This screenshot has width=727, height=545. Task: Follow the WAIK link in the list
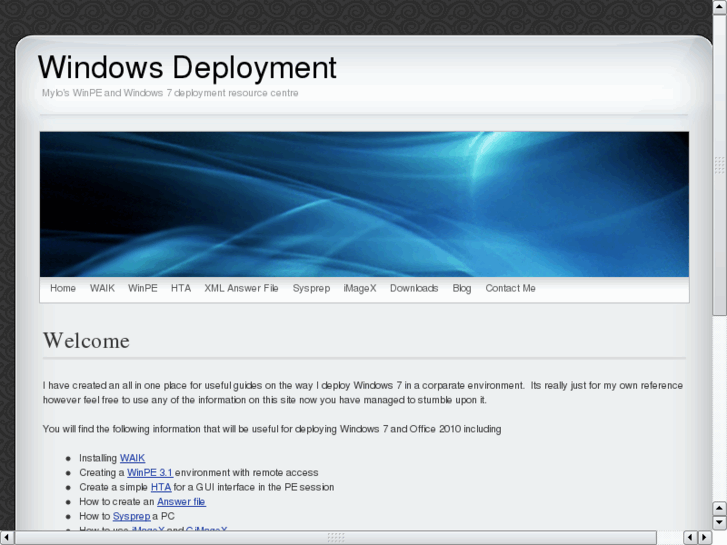pos(132,458)
